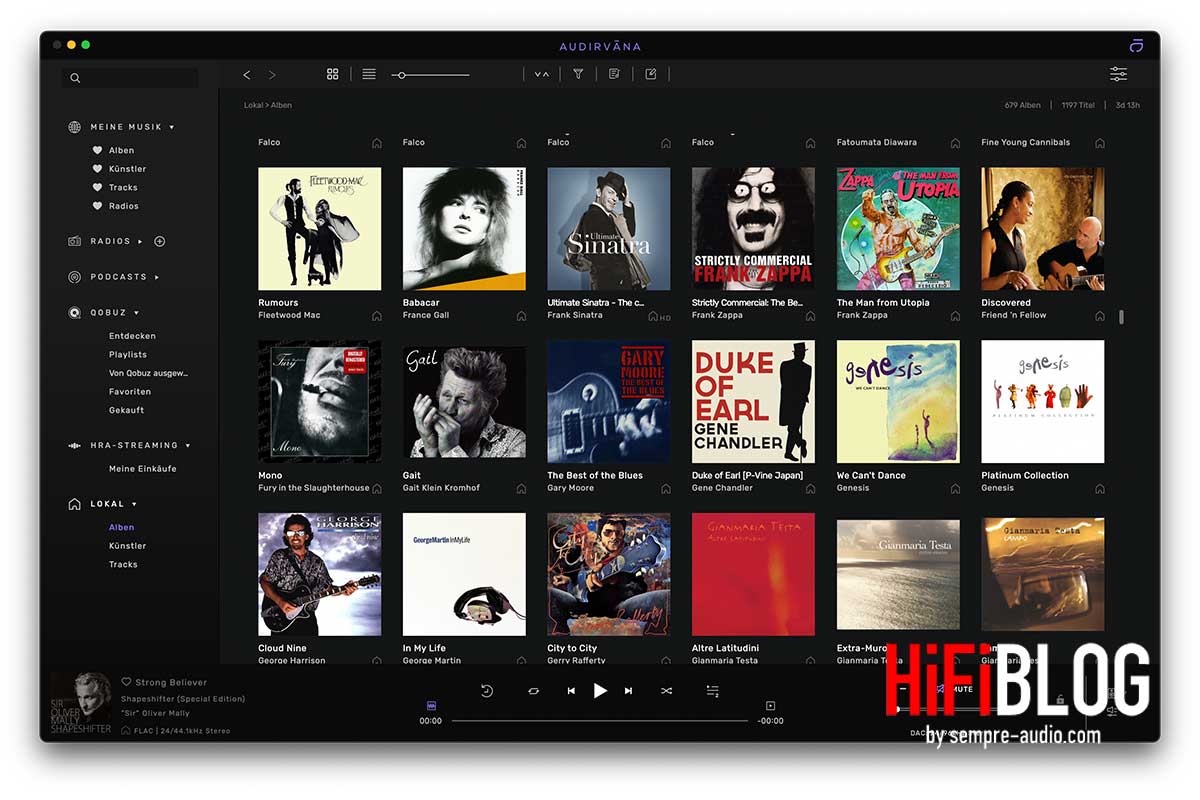Switch to list view layout
This screenshot has width=1200, height=800.
(368, 74)
